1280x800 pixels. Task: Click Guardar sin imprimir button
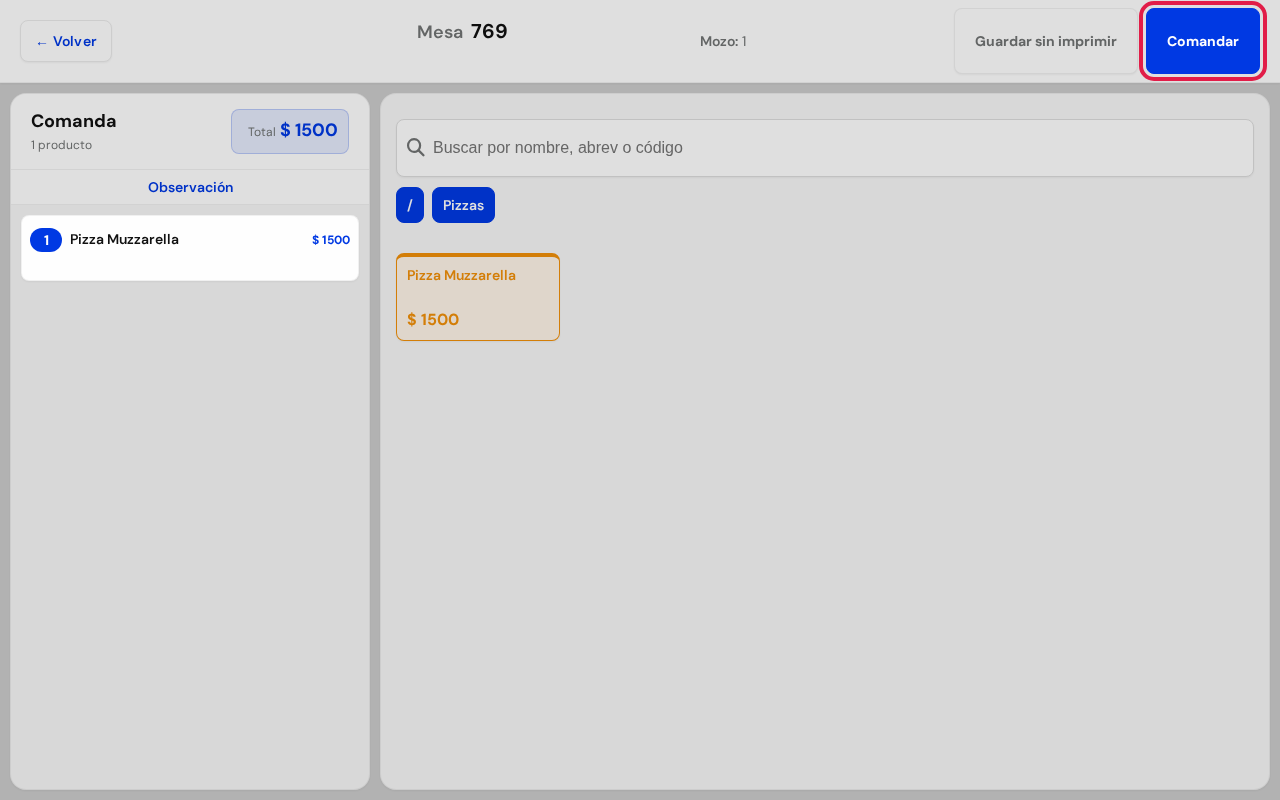coord(1046,41)
